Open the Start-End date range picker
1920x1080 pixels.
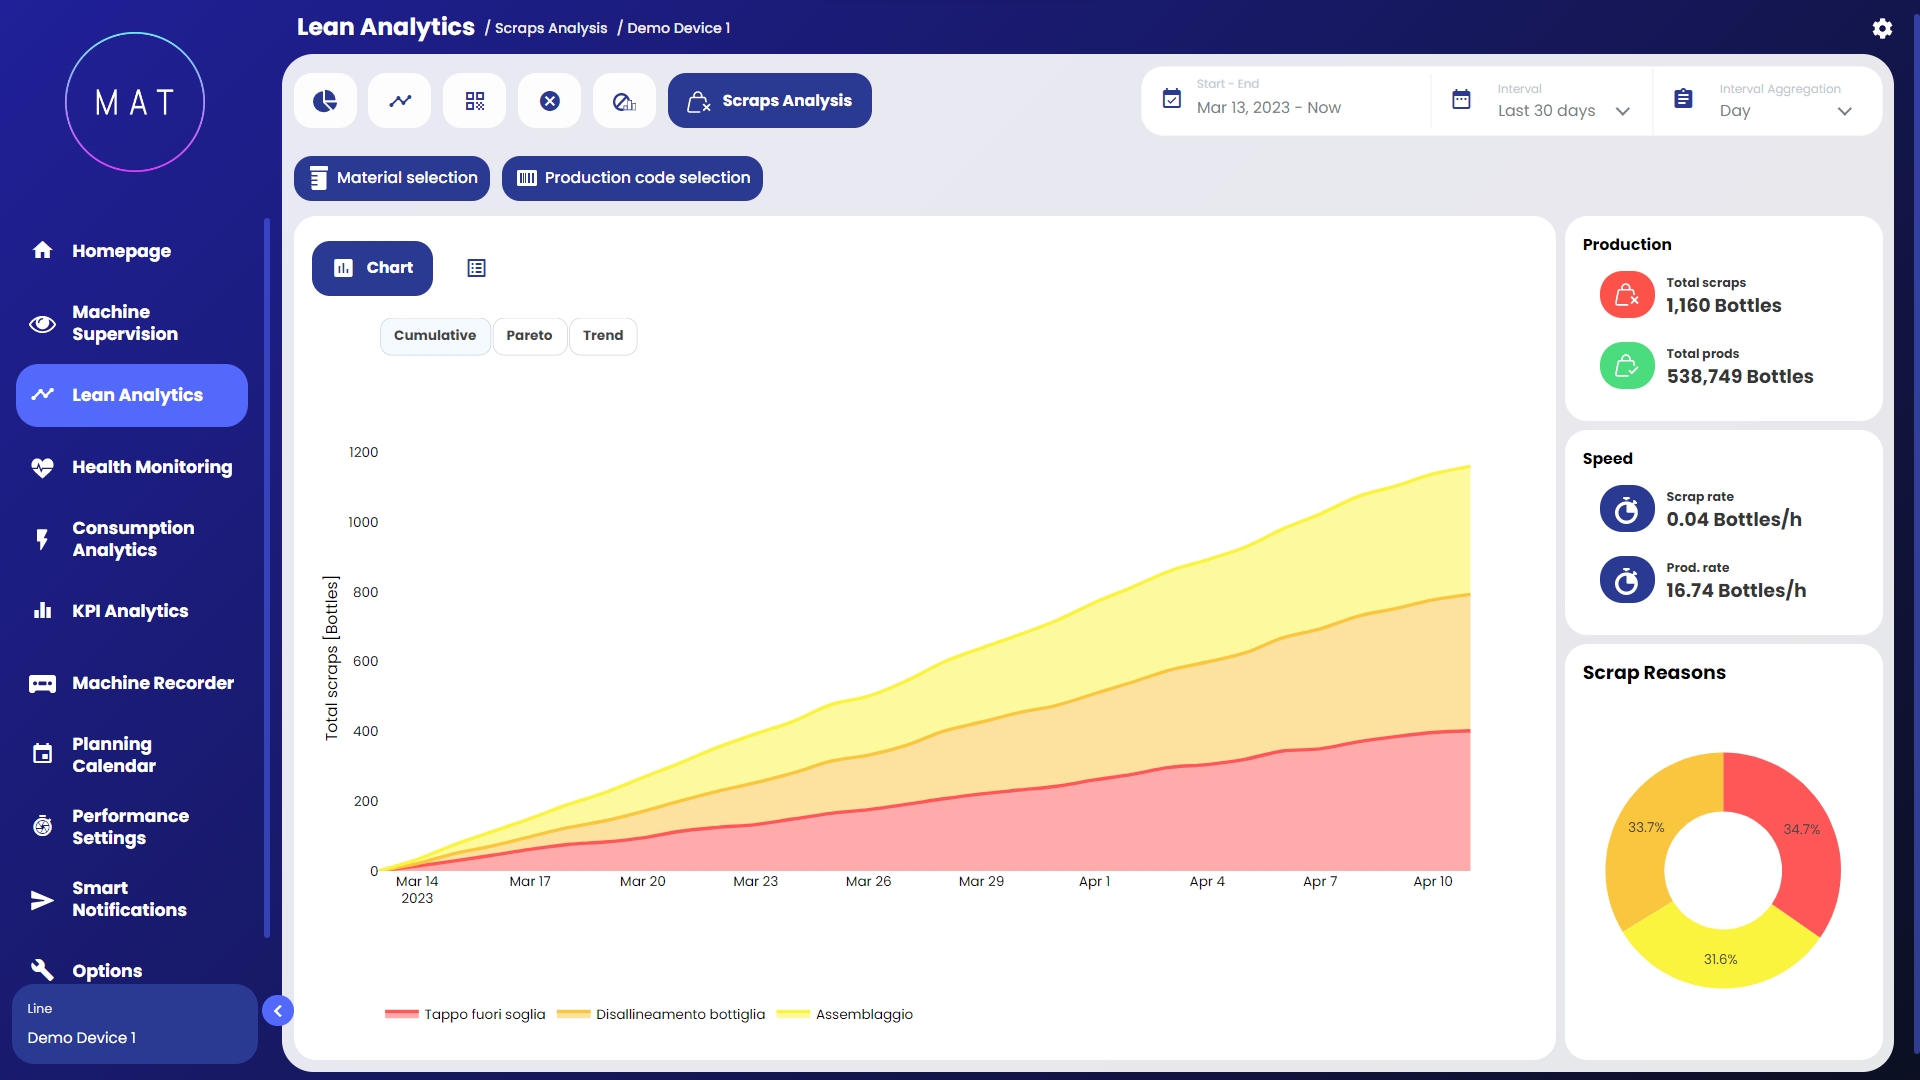click(1268, 107)
